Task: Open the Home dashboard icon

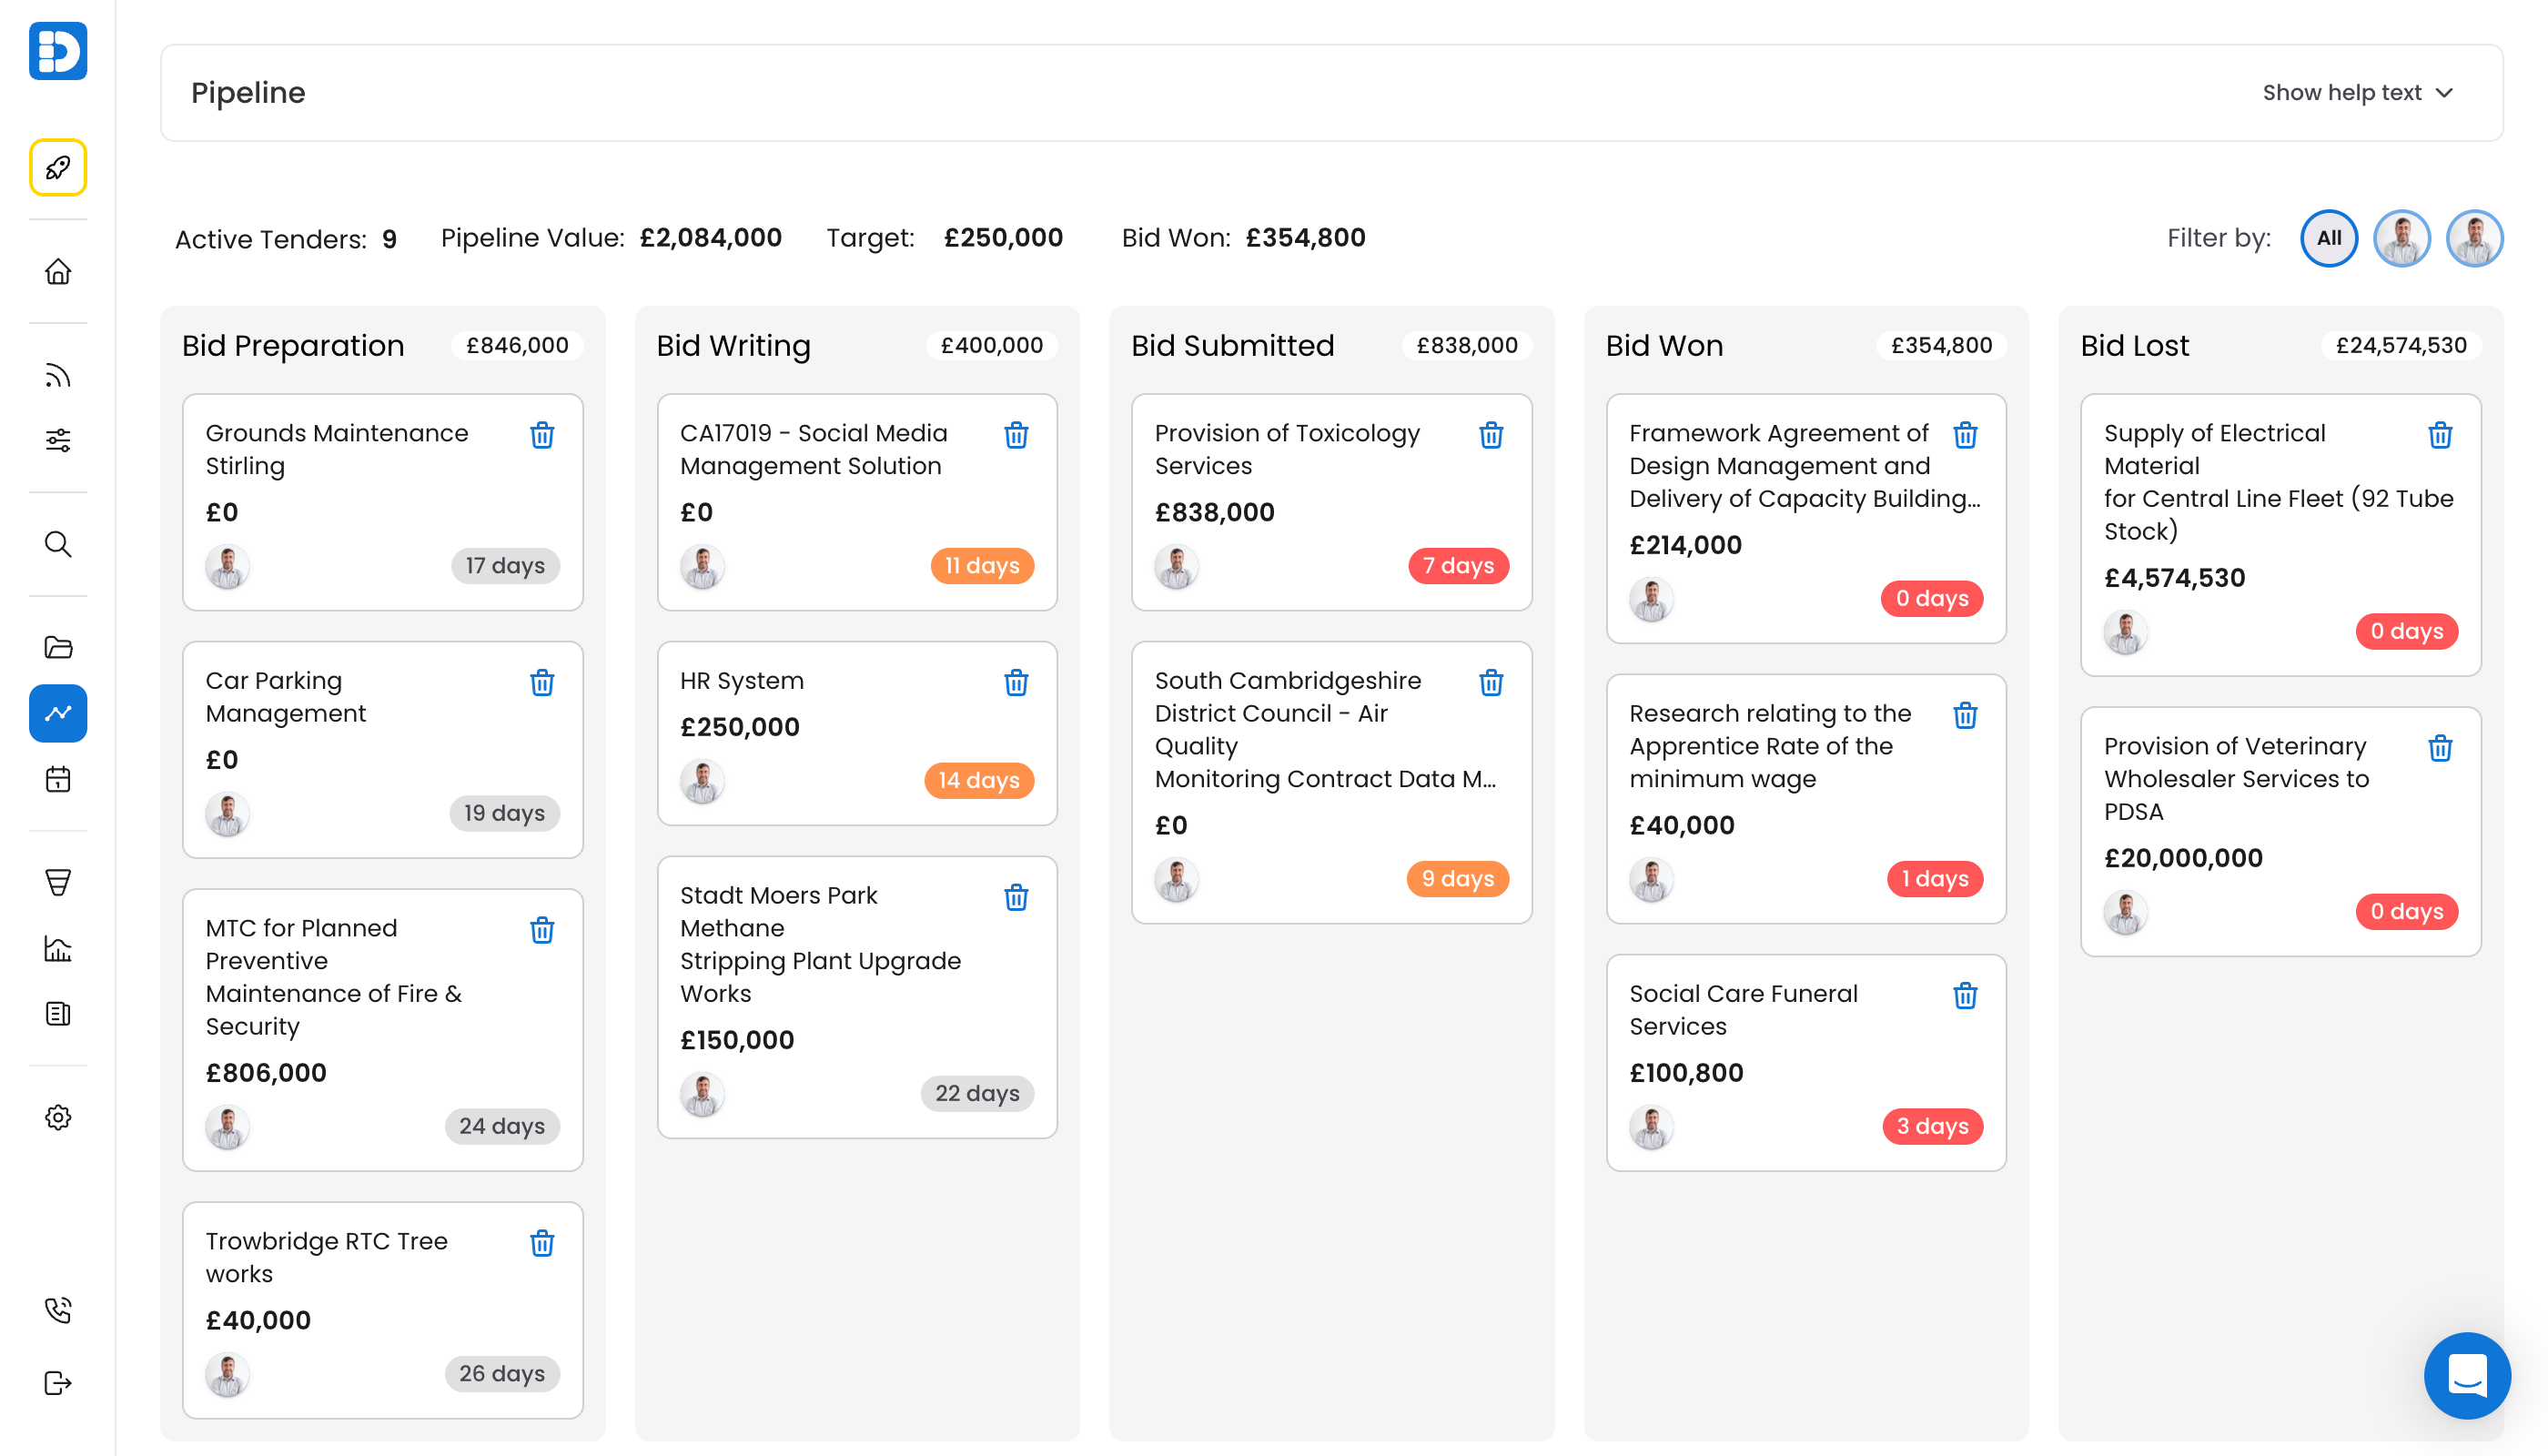Action: pos(57,271)
